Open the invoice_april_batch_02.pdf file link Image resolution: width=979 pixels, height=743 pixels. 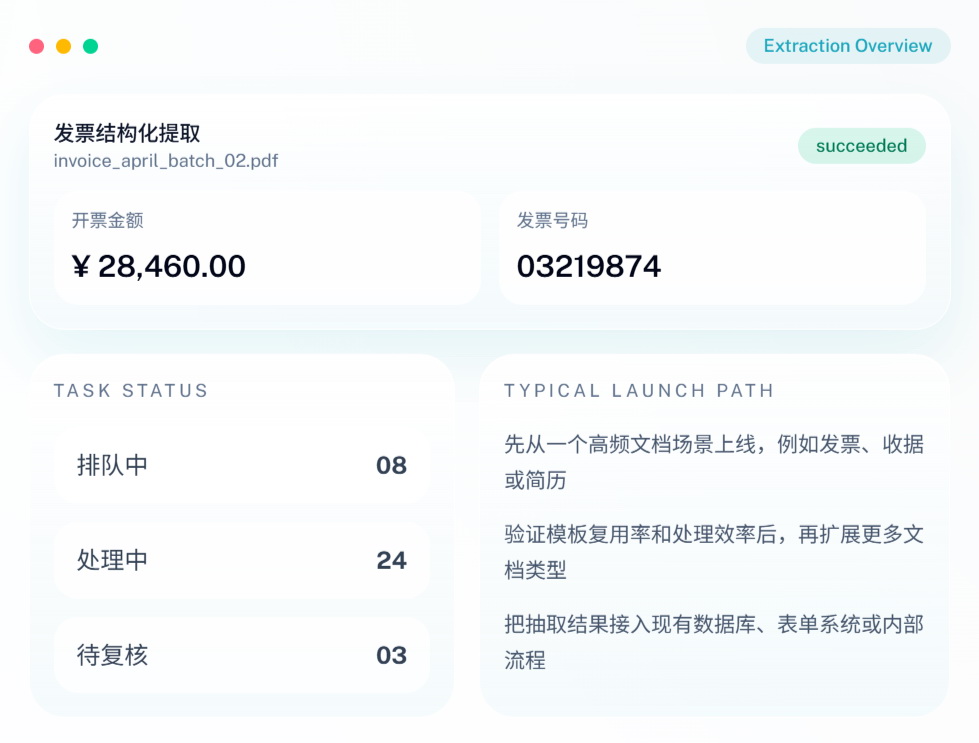click(165, 160)
